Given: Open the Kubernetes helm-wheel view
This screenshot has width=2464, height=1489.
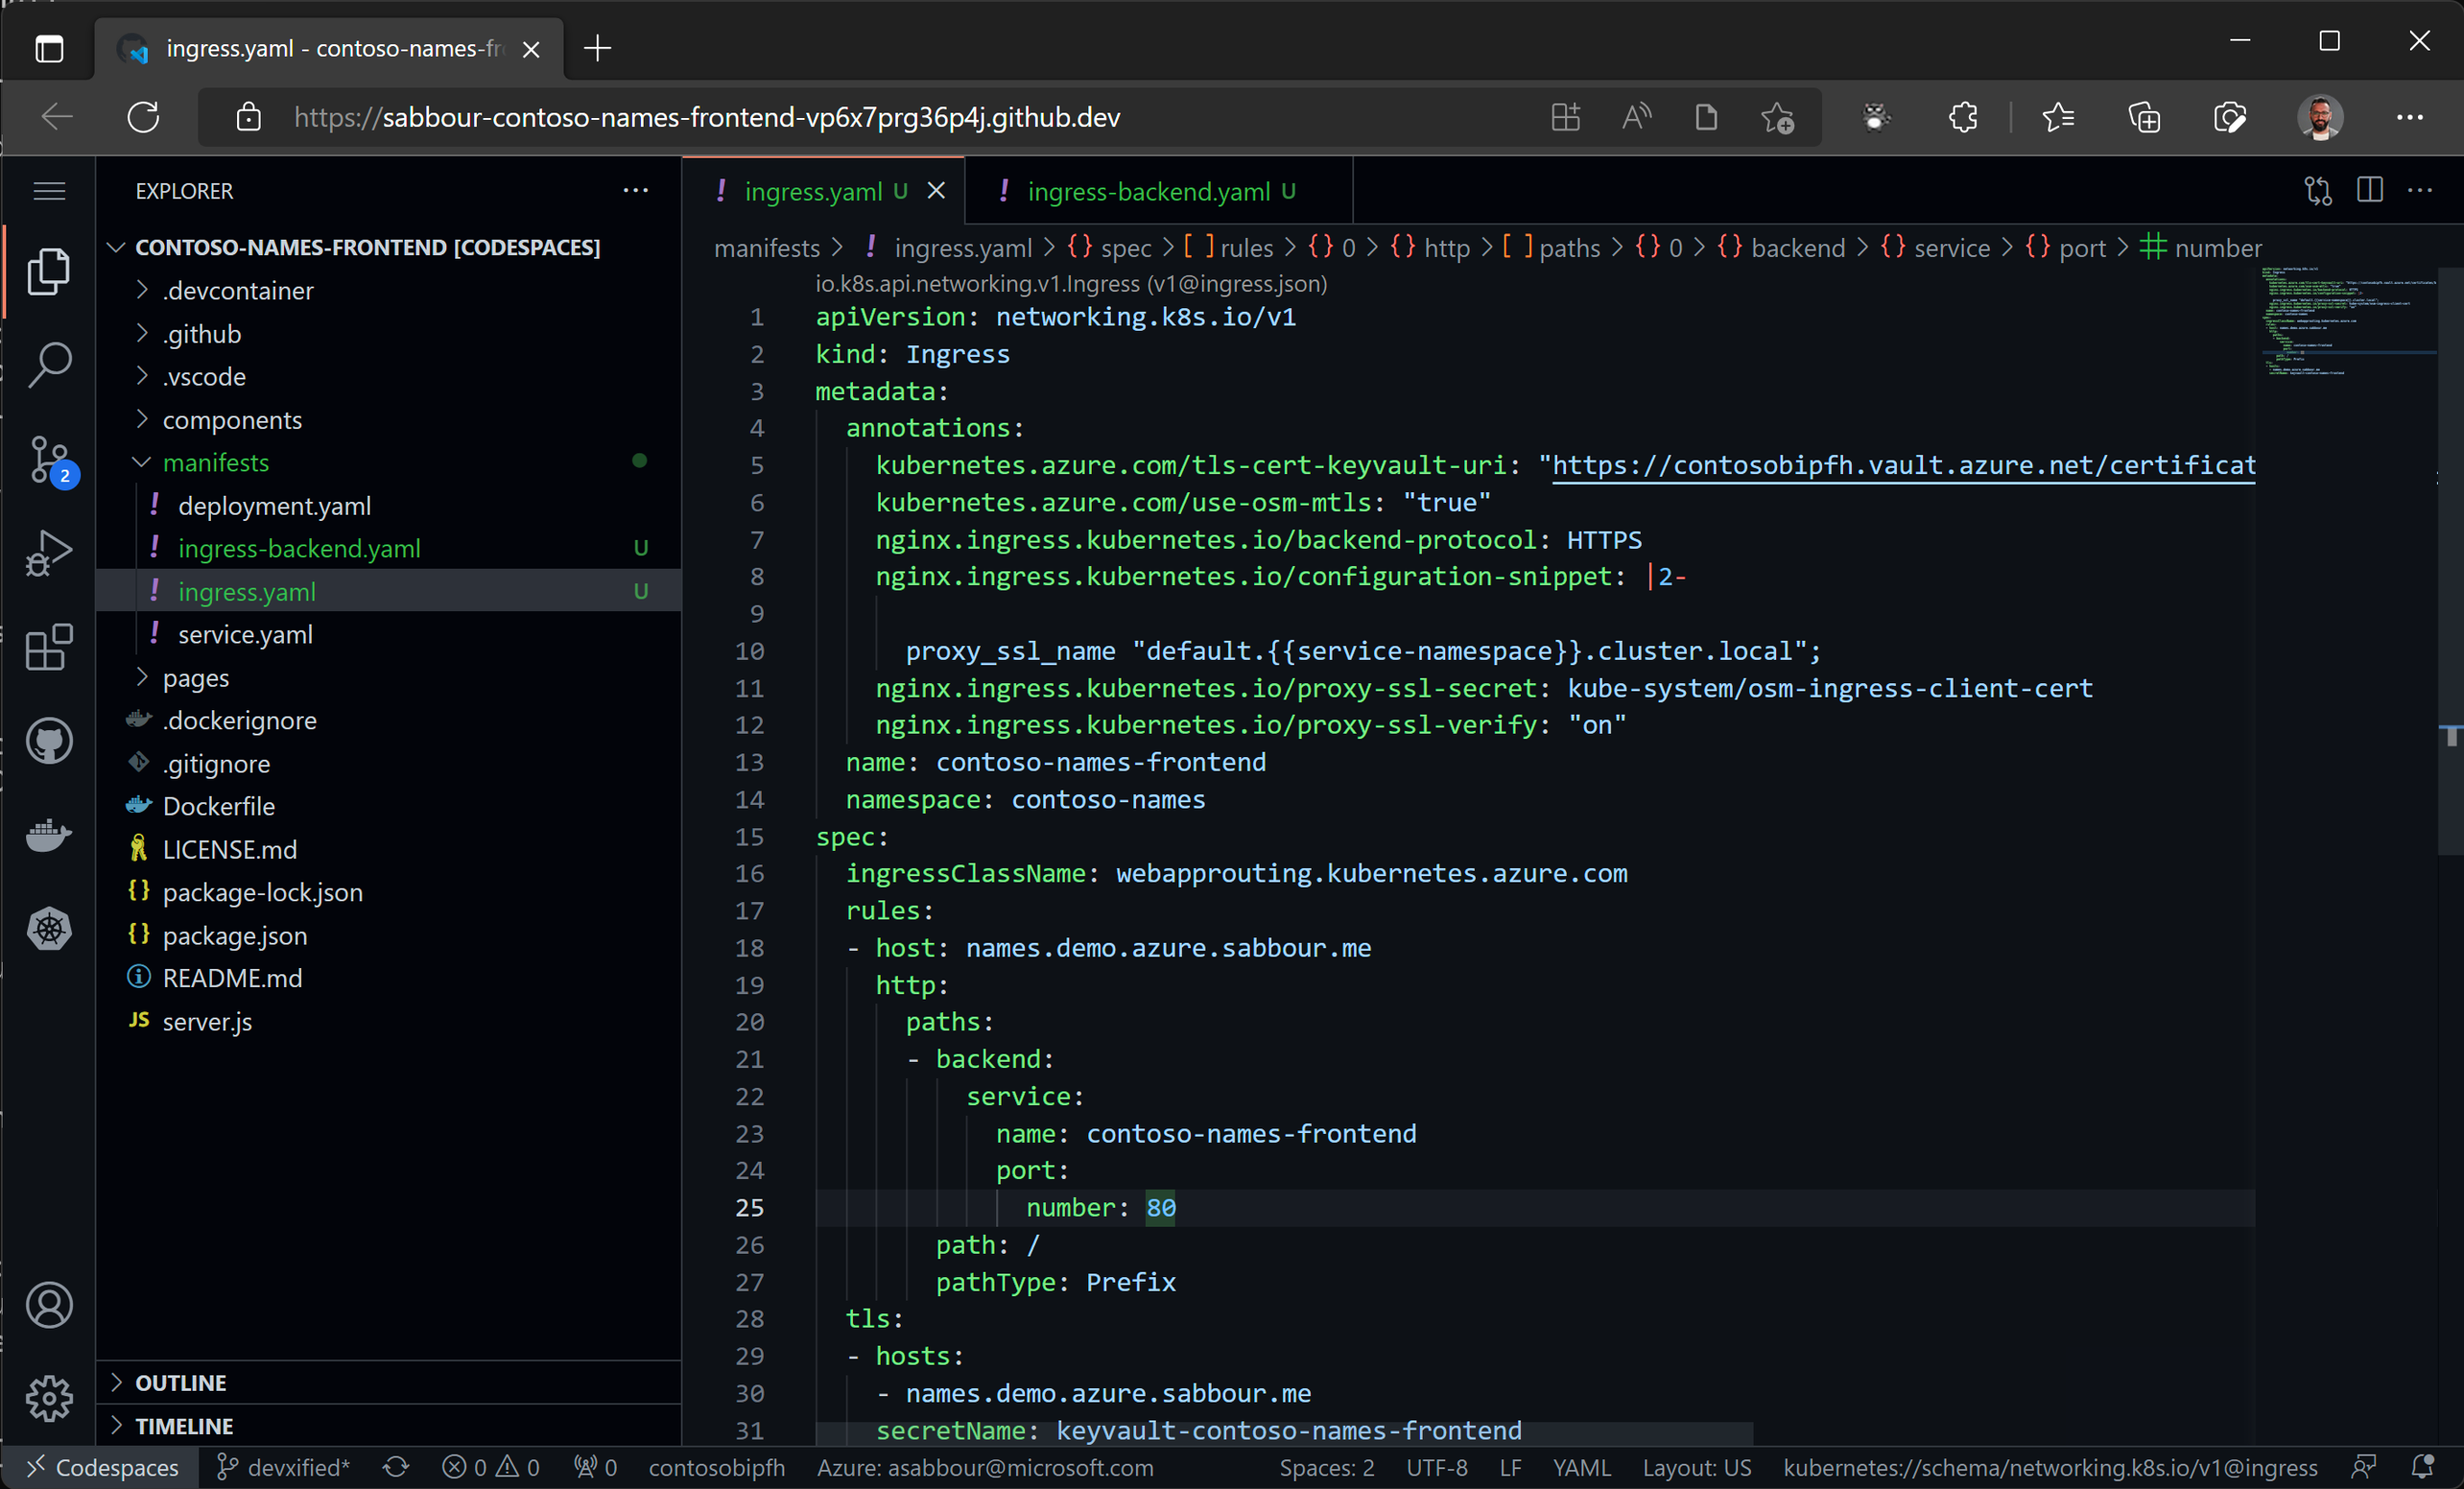Looking at the screenshot, I should tap(49, 929).
